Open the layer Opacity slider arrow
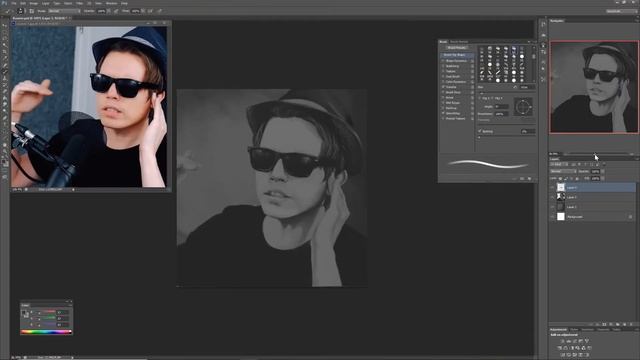Screen dimensions: 640x360 pyautogui.click(x=602, y=171)
